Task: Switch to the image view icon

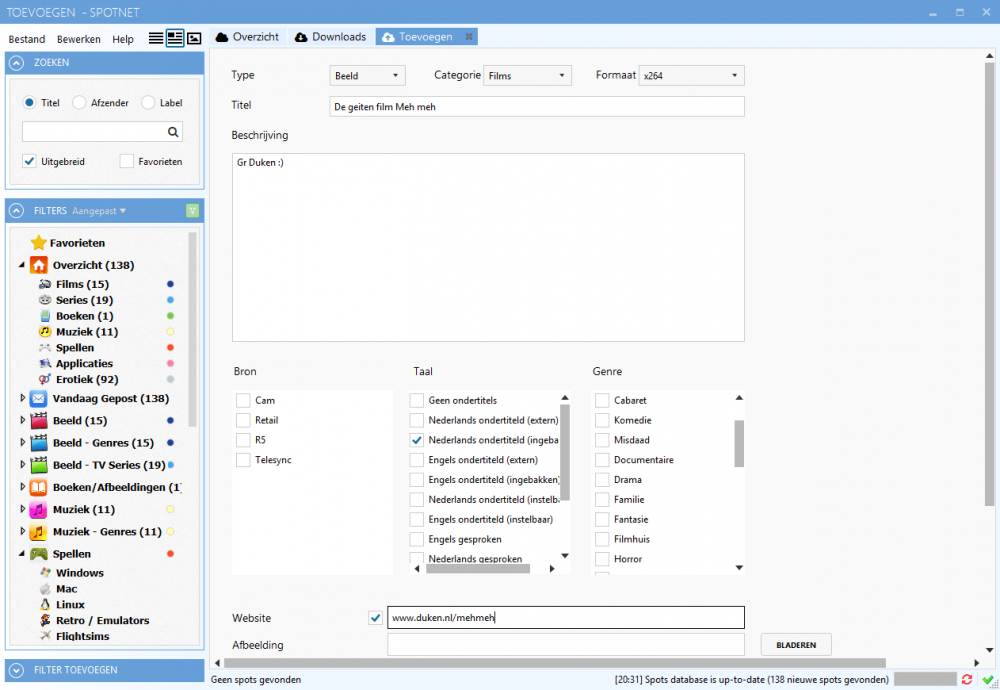Action: coord(194,38)
